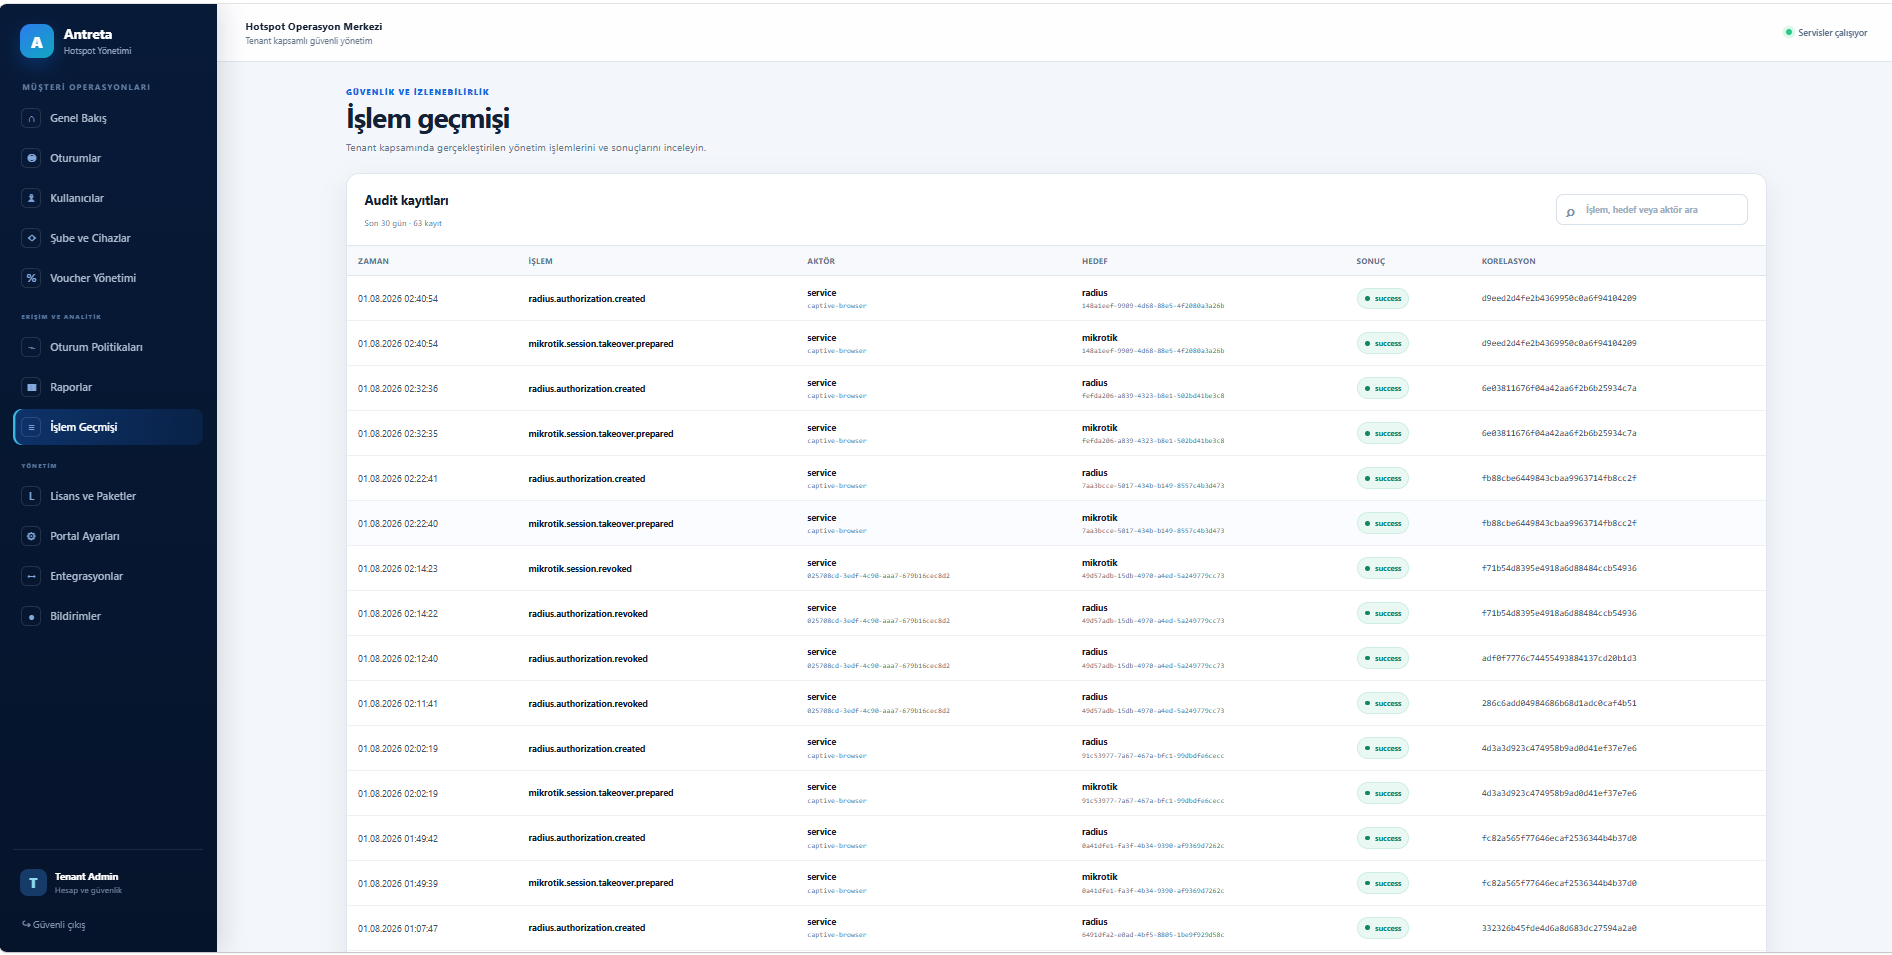Image resolution: width=1892 pixels, height=955 pixels.
Task: Click the search magnifier icon
Action: tap(1570, 211)
